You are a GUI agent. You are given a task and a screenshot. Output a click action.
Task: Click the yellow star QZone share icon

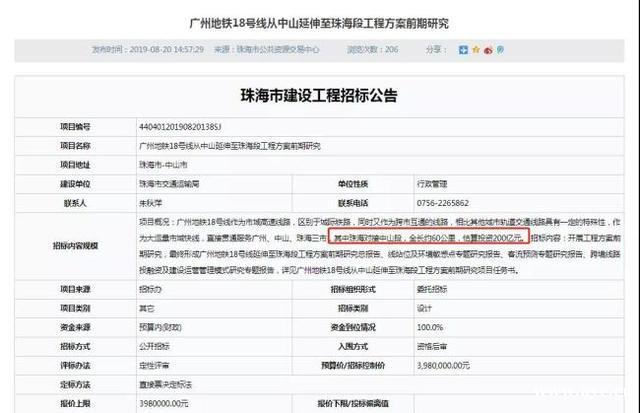[x=476, y=50]
